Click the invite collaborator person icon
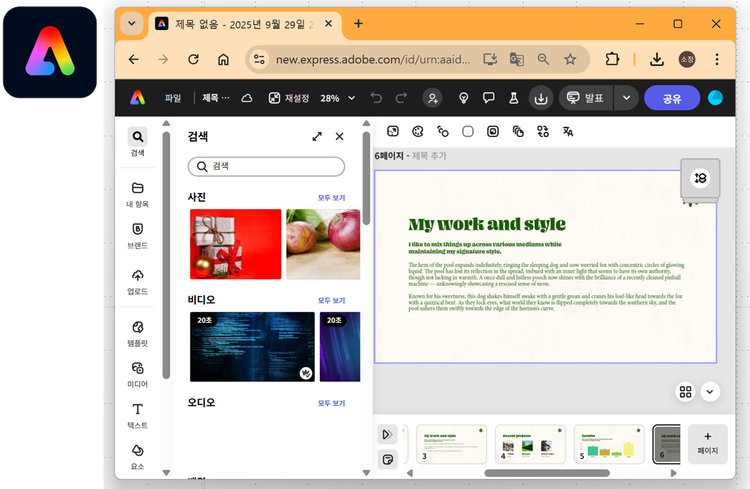The height and width of the screenshot is (489, 750). click(x=432, y=98)
